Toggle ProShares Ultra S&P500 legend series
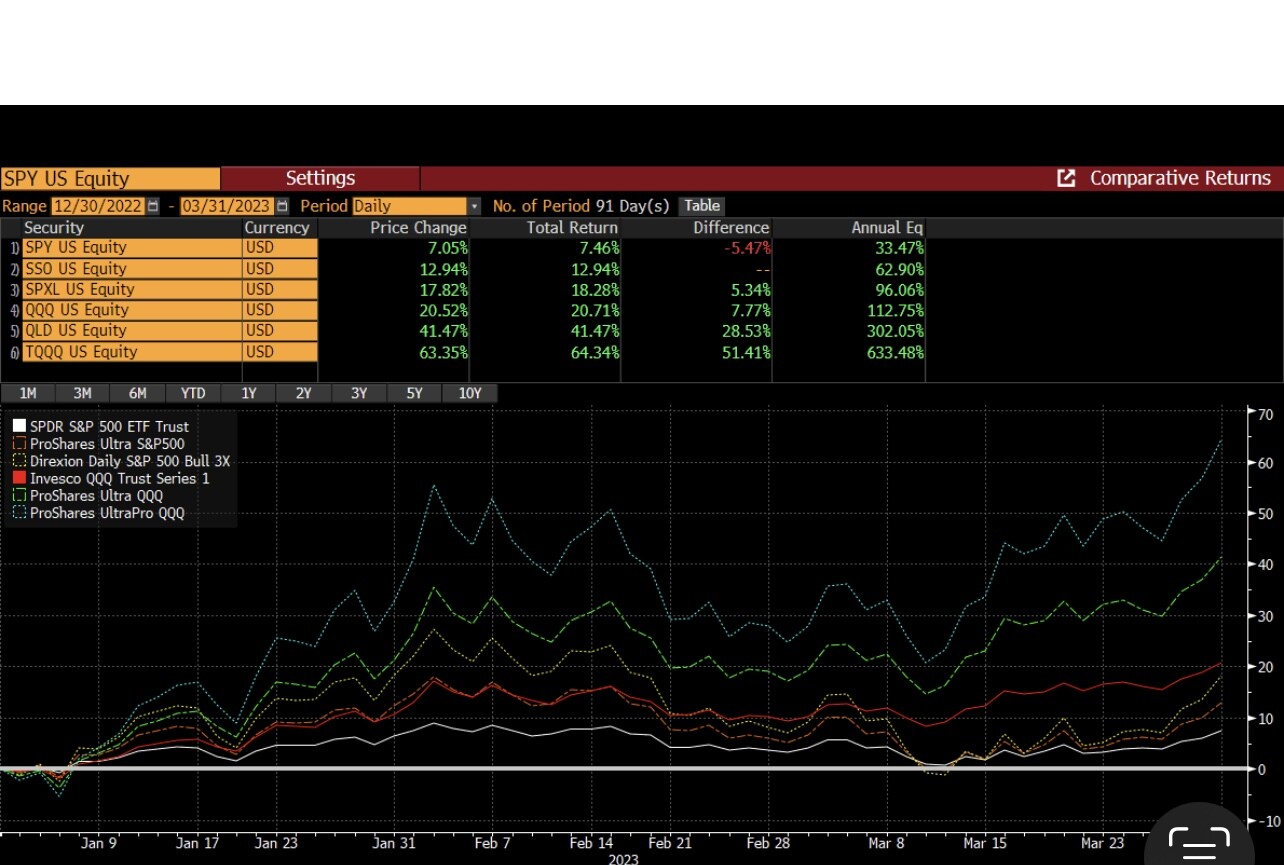1284x865 pixels. coord(107,444)
